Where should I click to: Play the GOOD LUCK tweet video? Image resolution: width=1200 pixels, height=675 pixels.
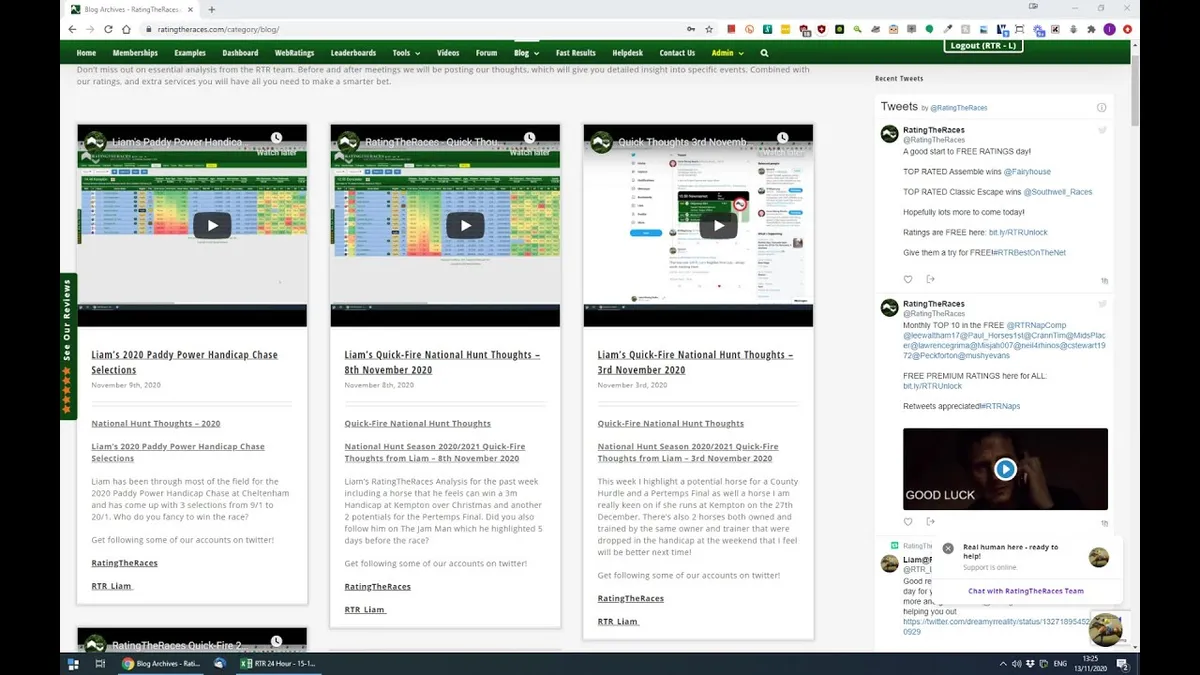[x=1005, y=469]
